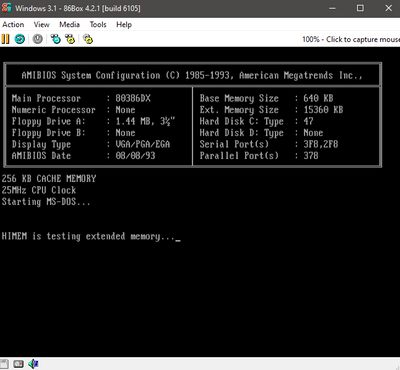Click the '15360 KB' extended memory value
Viewport: 400px width, 370px height.
323,110
